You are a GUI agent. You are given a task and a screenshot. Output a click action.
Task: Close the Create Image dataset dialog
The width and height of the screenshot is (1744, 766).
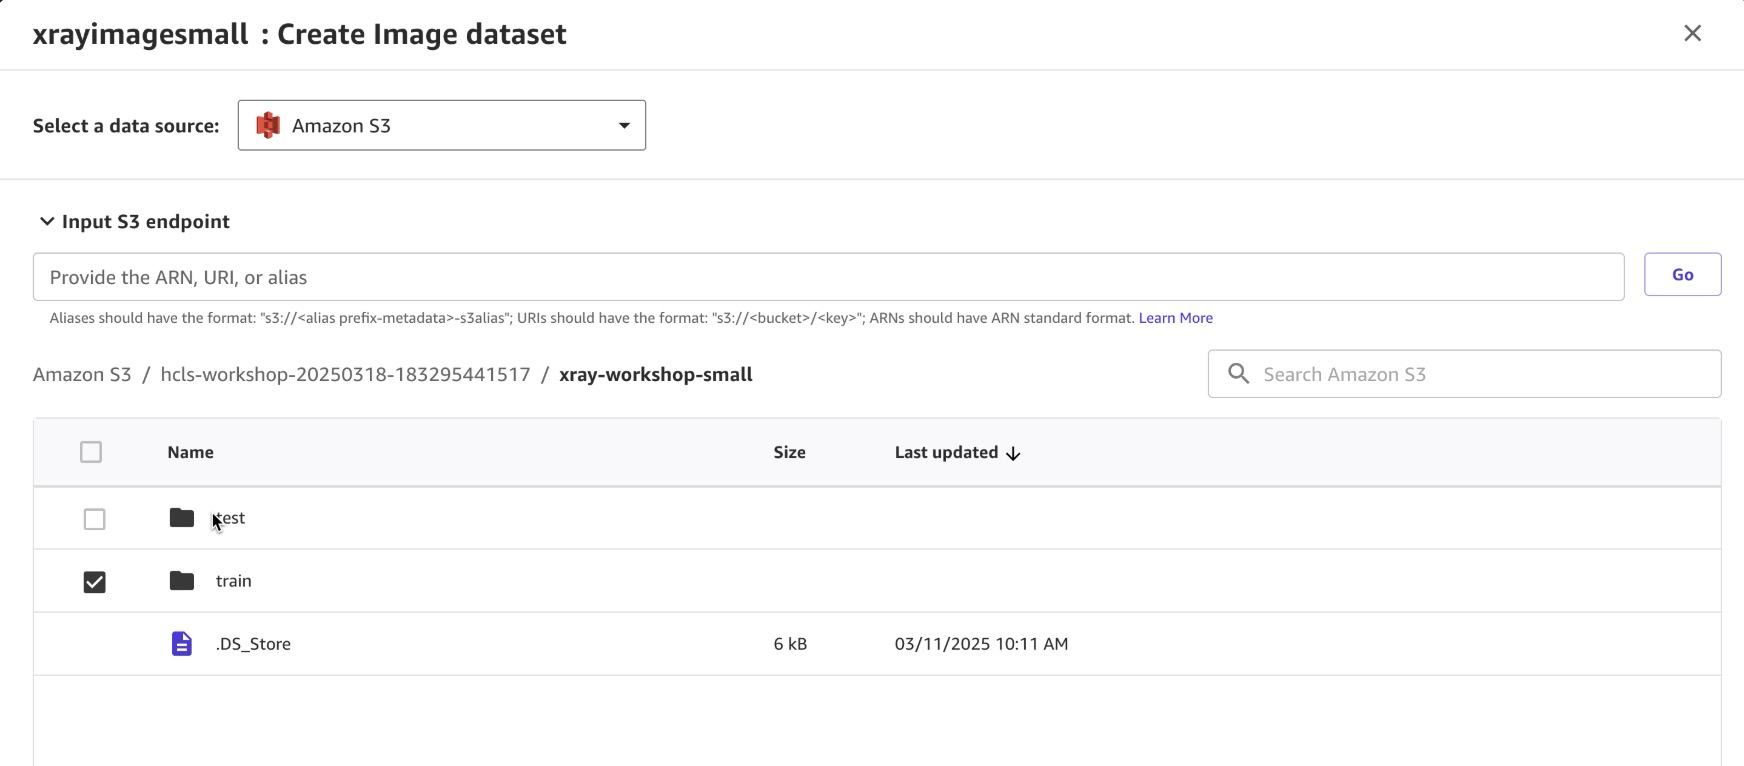tap(1692, 34)
